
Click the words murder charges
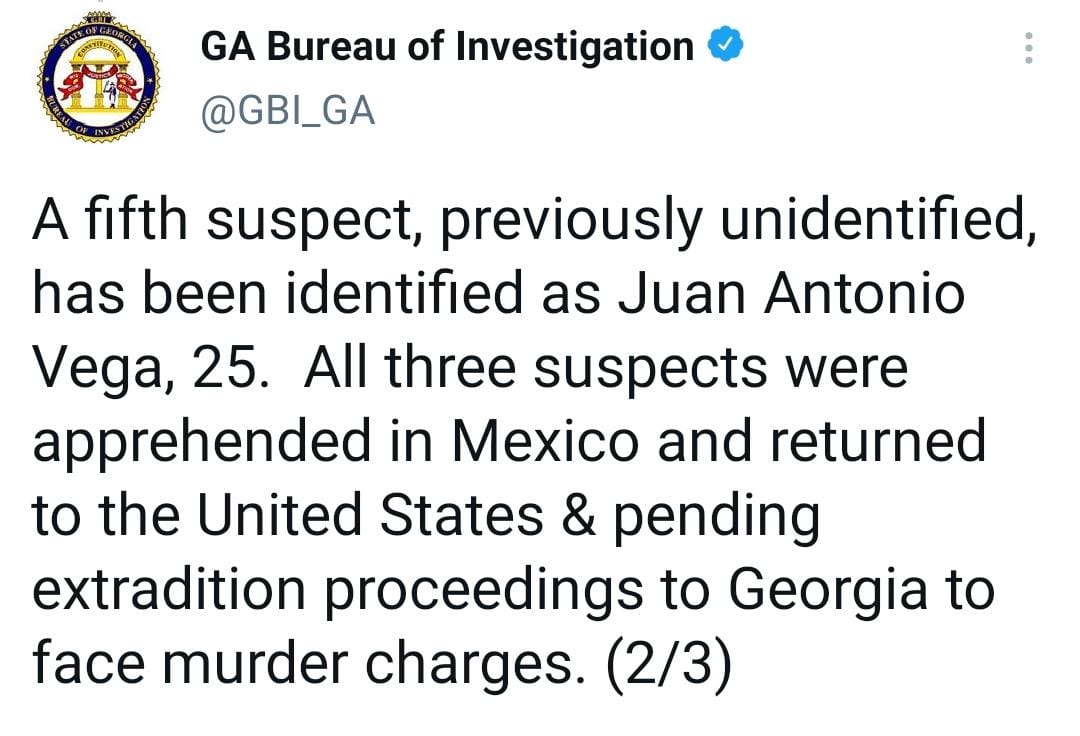pos(388,662)
